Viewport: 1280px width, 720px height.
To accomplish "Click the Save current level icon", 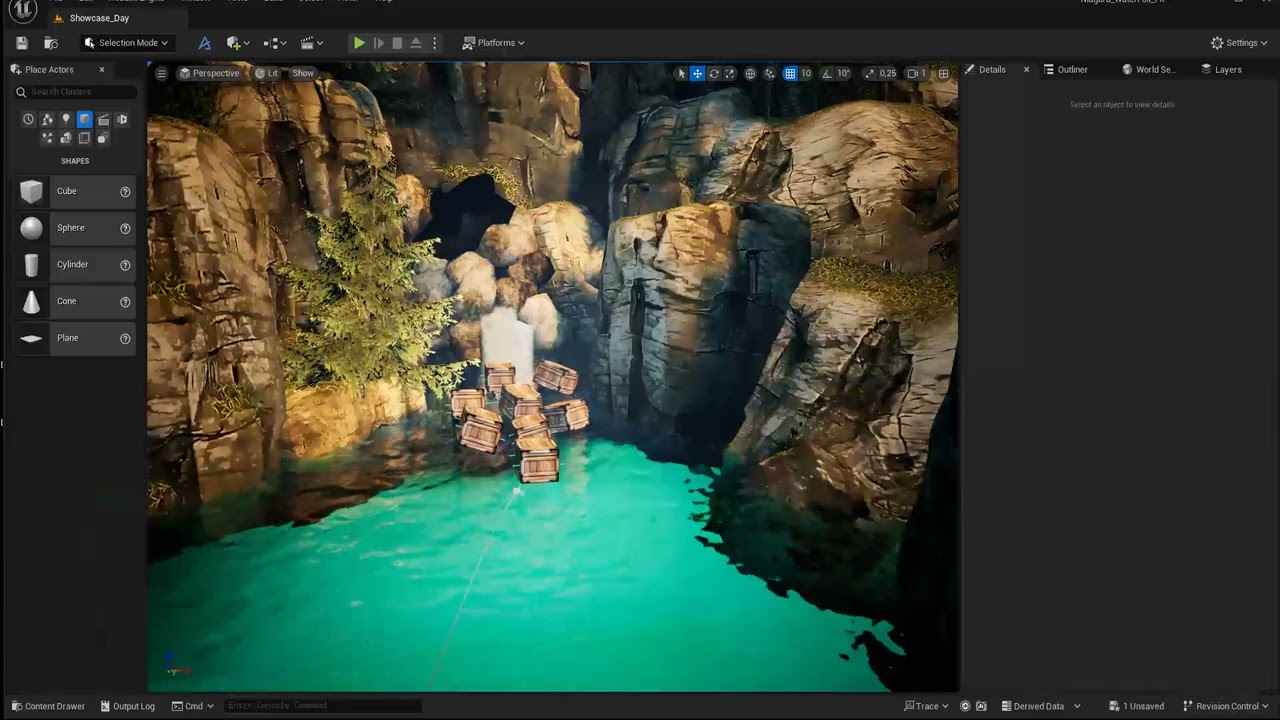I will point(22,43).
